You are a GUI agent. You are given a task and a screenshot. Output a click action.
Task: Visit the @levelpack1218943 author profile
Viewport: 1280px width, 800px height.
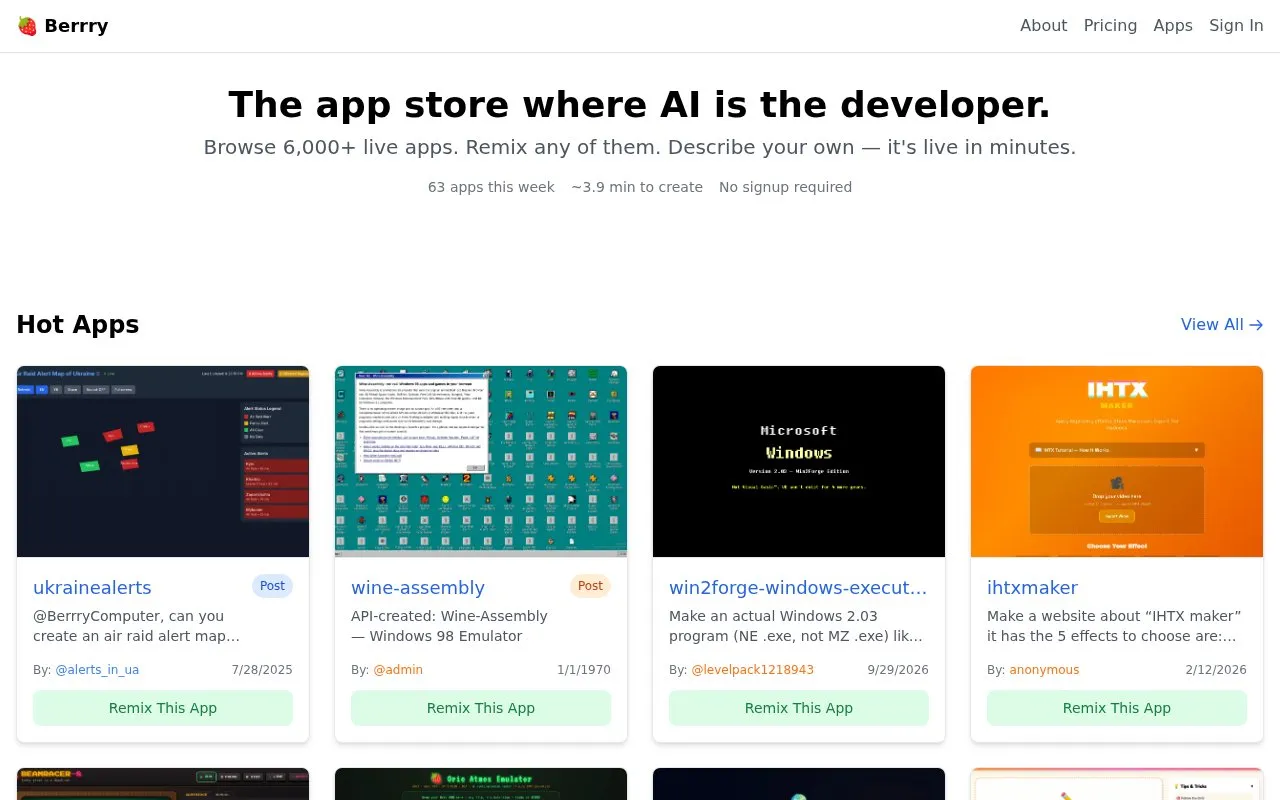click(x=752, y=670)
